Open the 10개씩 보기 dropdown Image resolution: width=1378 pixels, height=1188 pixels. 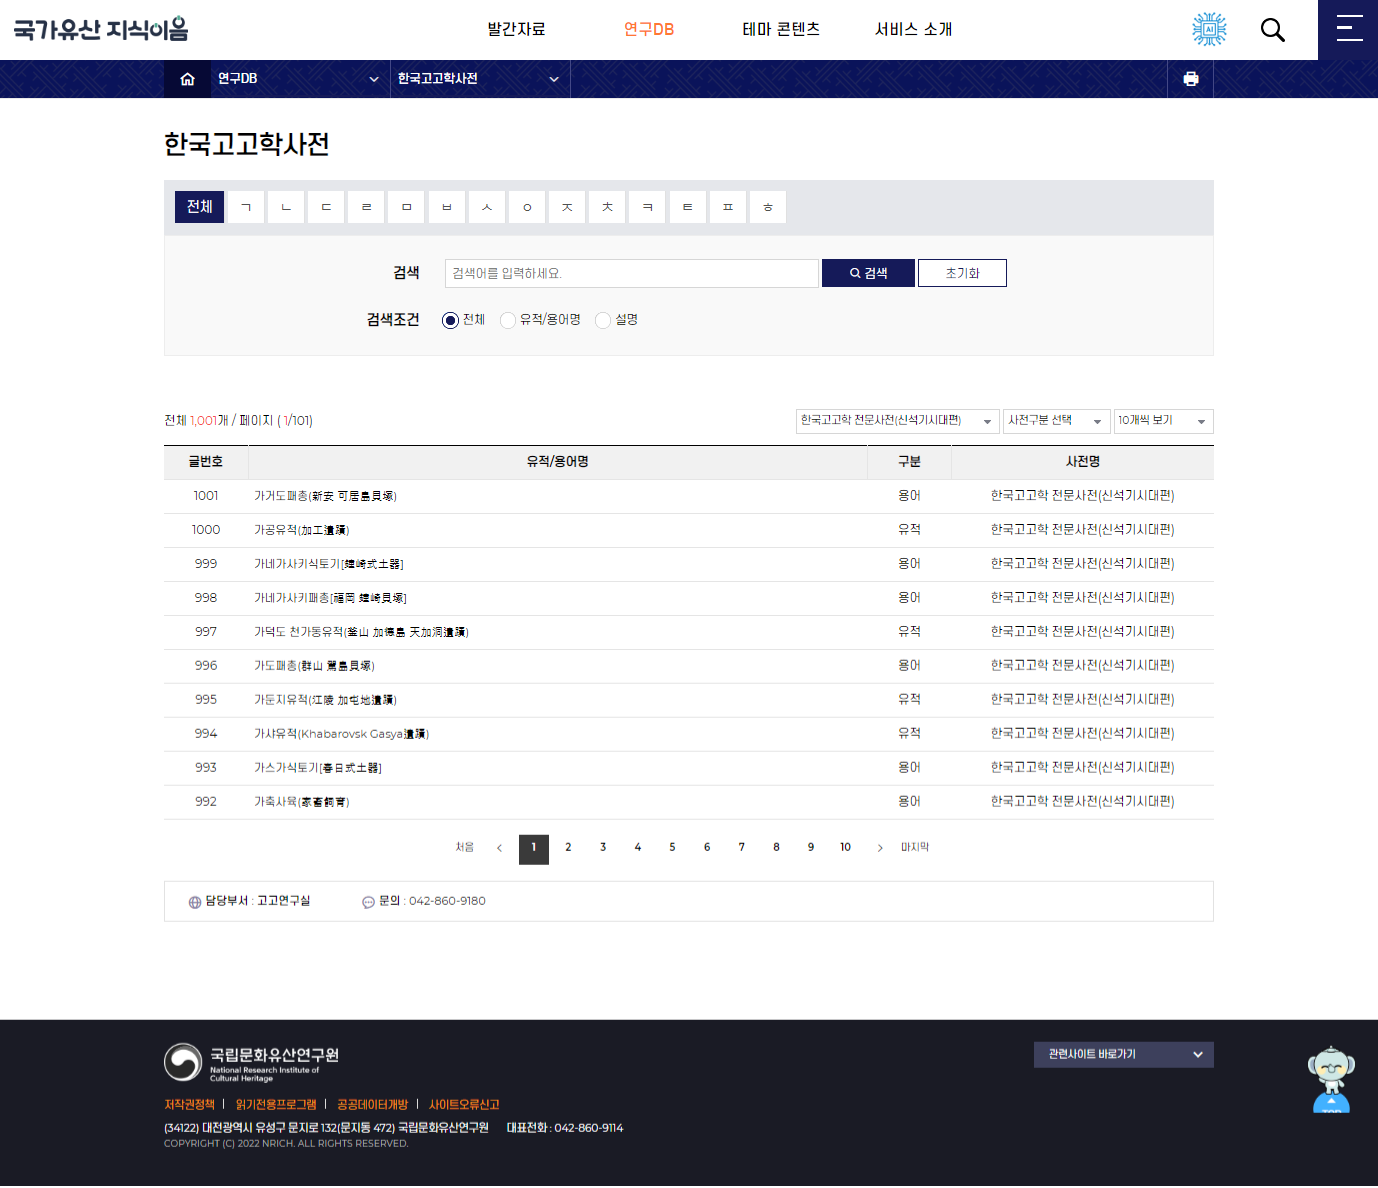[1163, 421]
